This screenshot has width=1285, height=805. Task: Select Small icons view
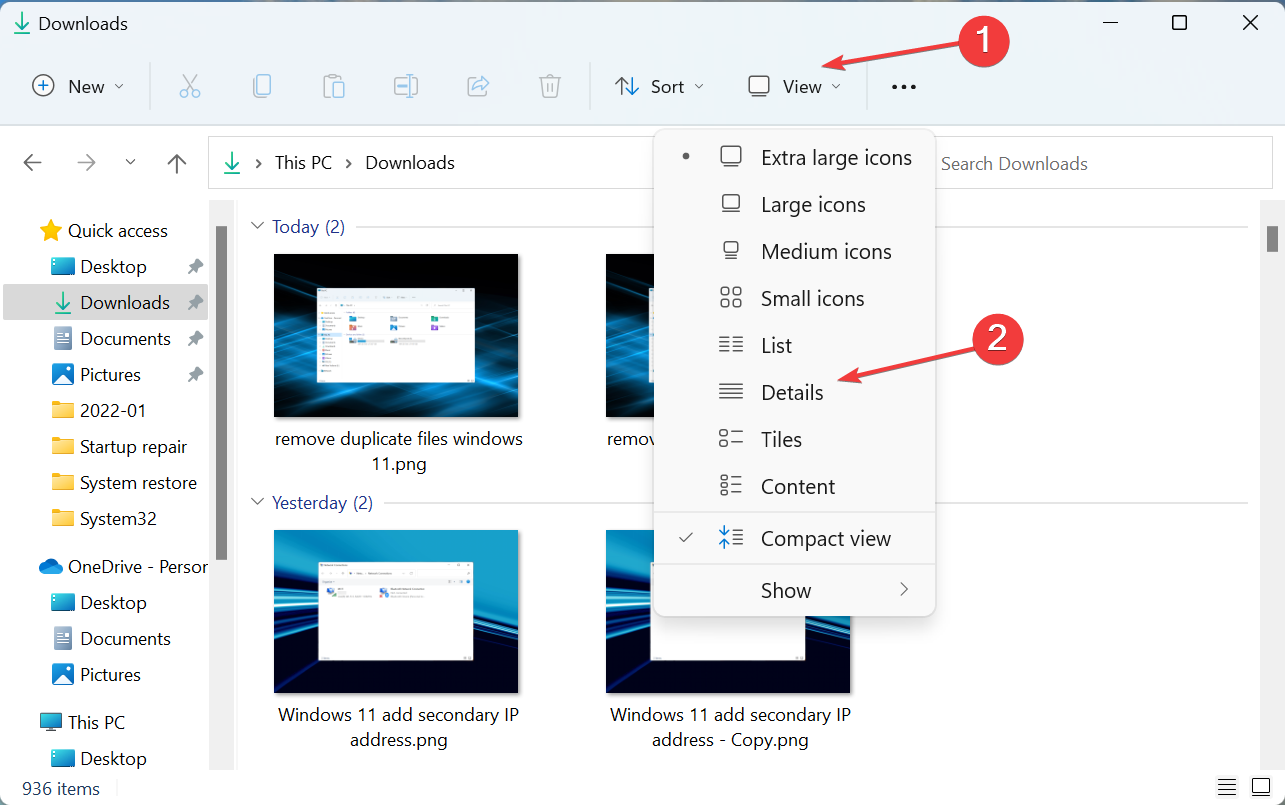tap(794, 298)
